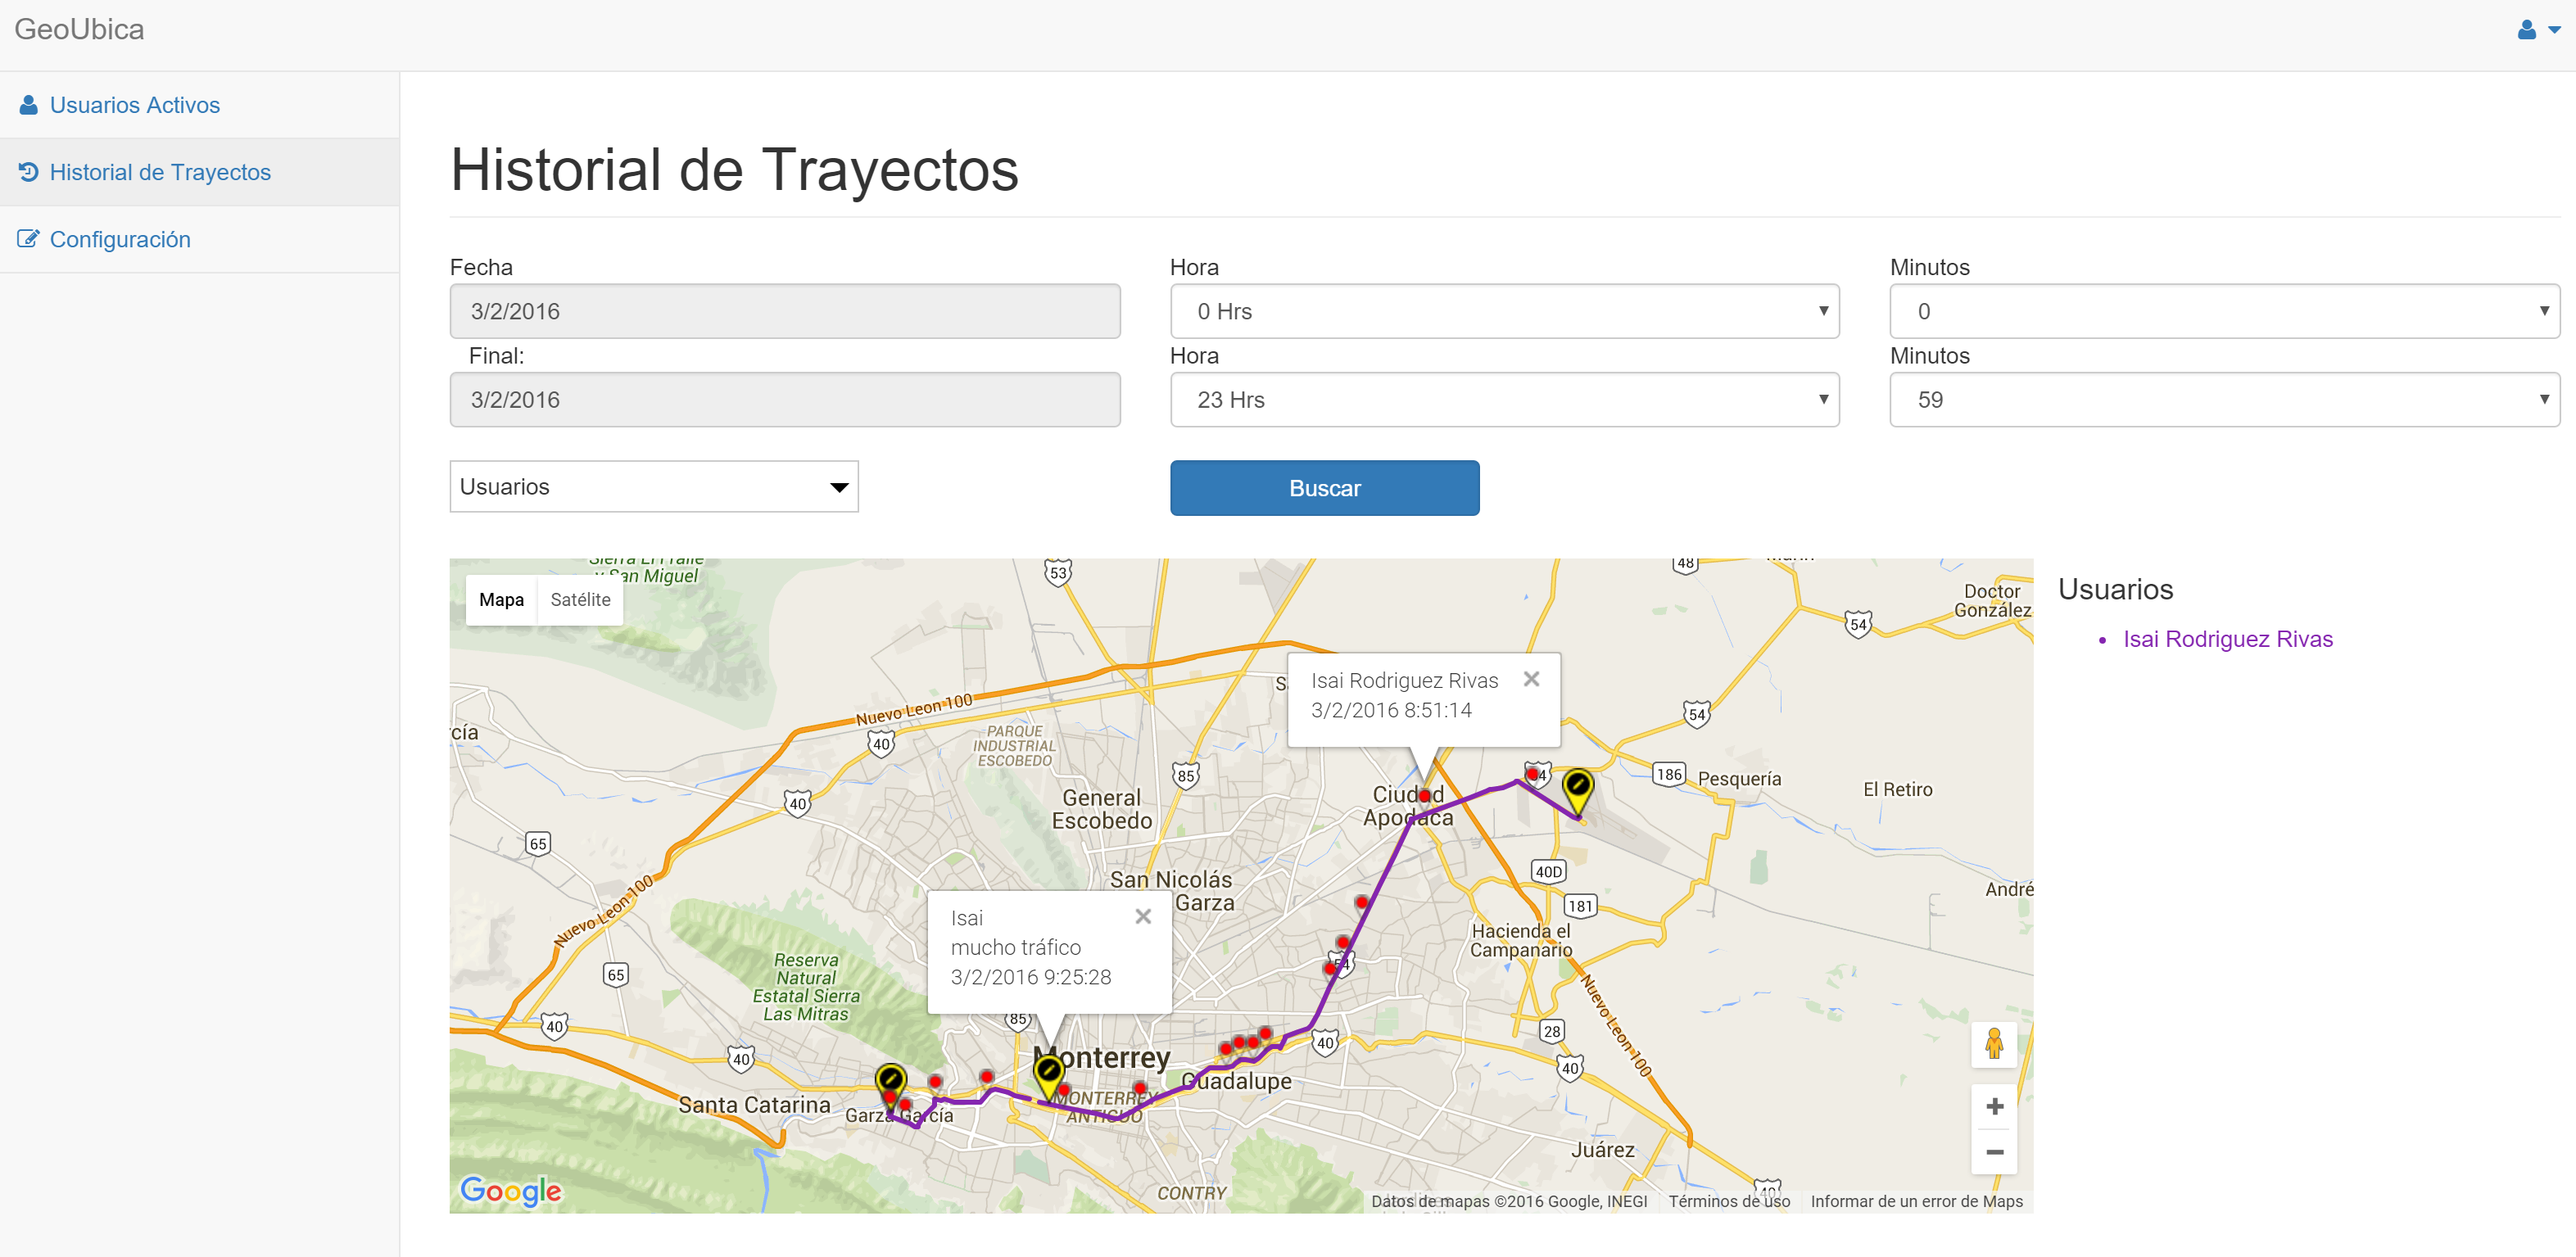Open the user account menu icon
2576x1257 pixels.
2527,30
